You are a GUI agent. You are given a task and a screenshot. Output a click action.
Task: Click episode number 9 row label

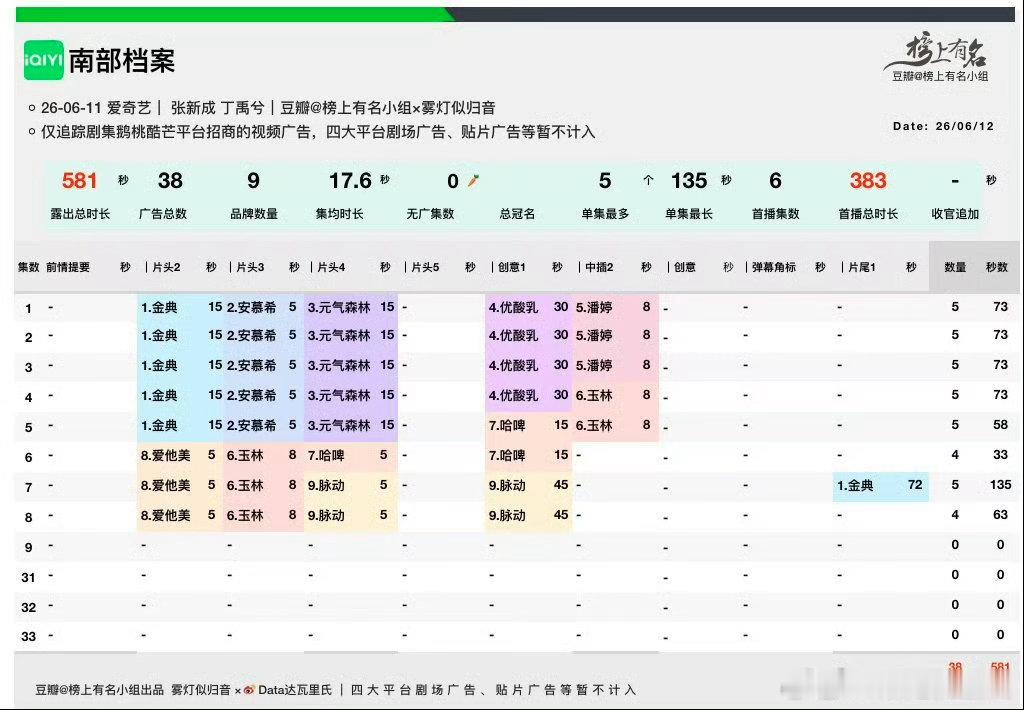[x=28, y=547]
